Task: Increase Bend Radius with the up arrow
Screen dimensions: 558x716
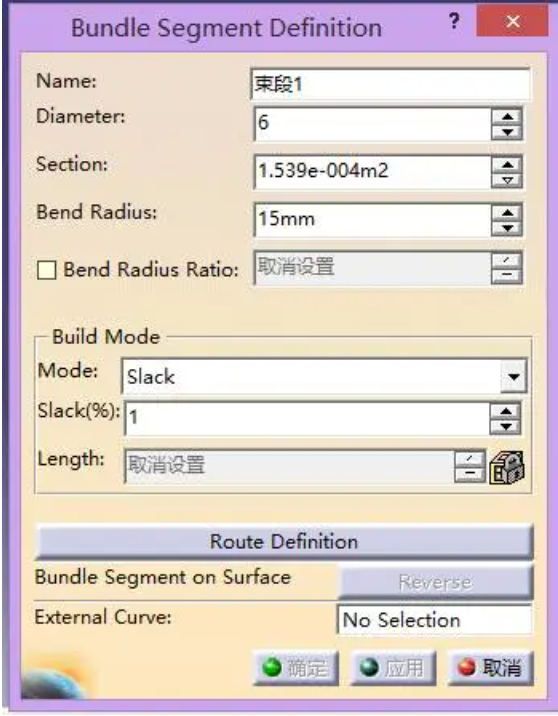Action: click(507, 212)
